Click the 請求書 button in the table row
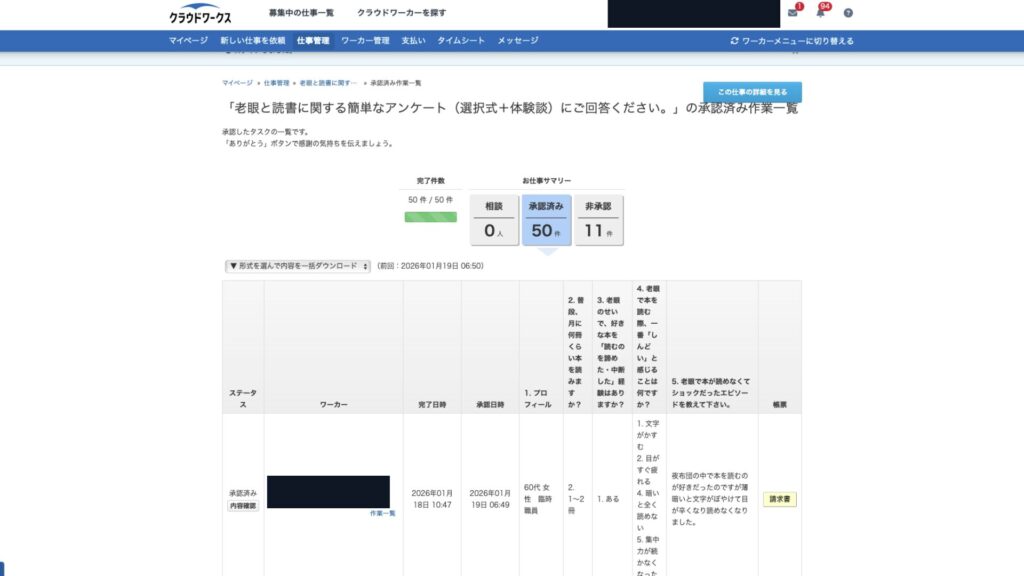1024x576 pixels. point(780,499)
